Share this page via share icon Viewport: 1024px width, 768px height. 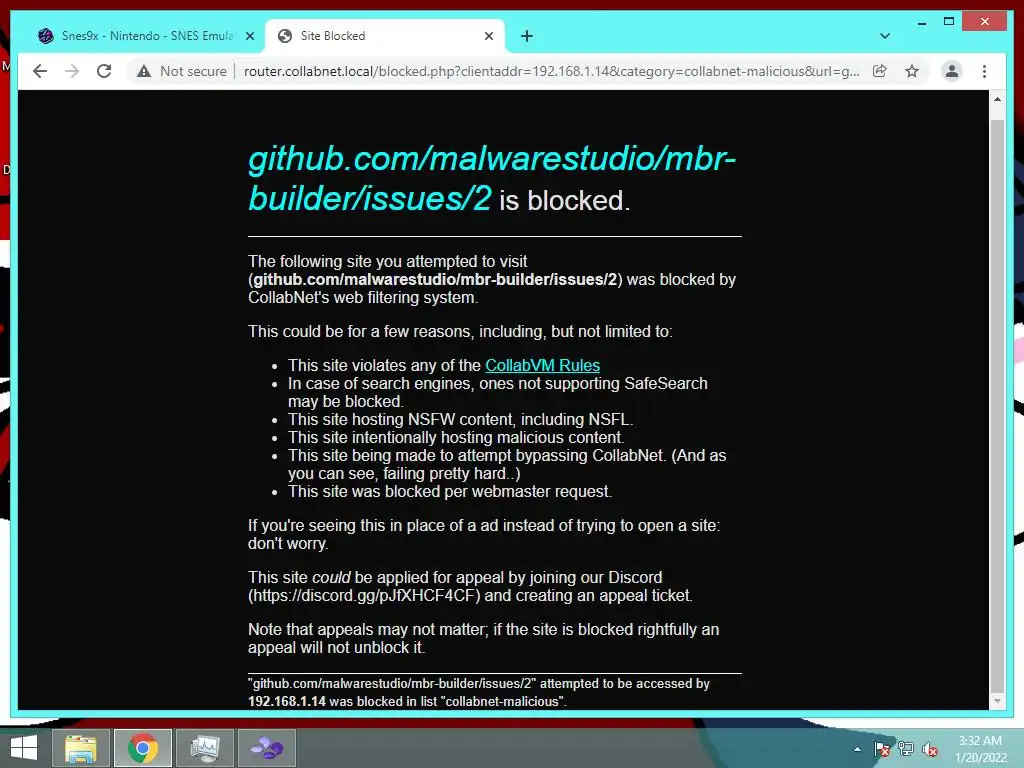coord(880,71)
